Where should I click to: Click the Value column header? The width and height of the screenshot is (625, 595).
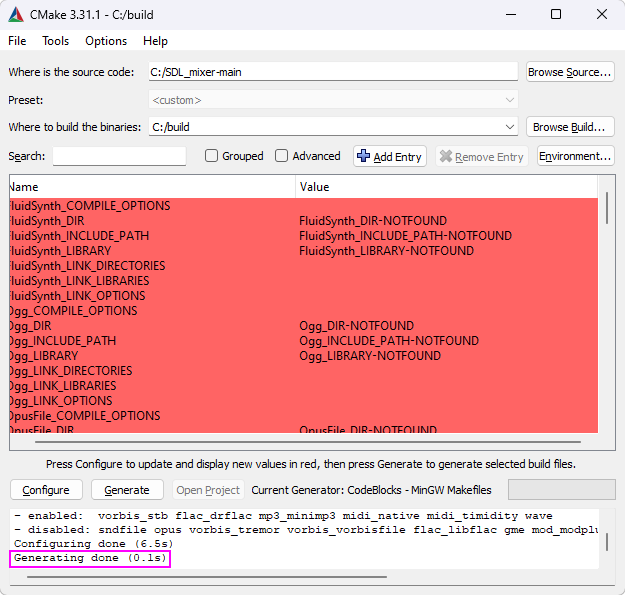[x=446, y=187]
